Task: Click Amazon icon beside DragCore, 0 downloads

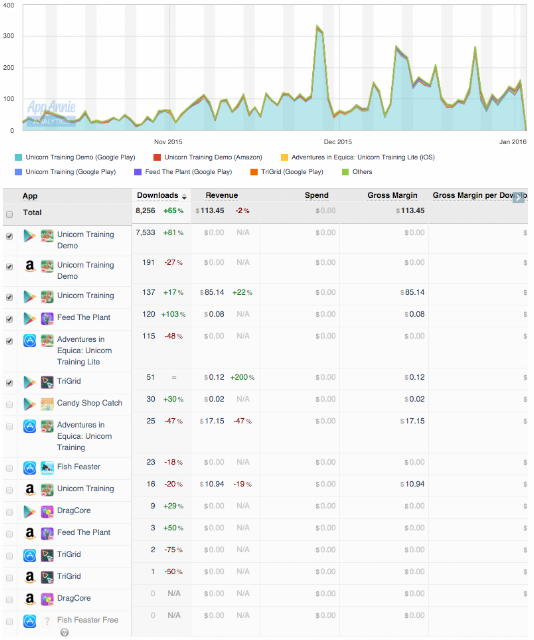Action: pyautogui.click(x=29, y=599)
